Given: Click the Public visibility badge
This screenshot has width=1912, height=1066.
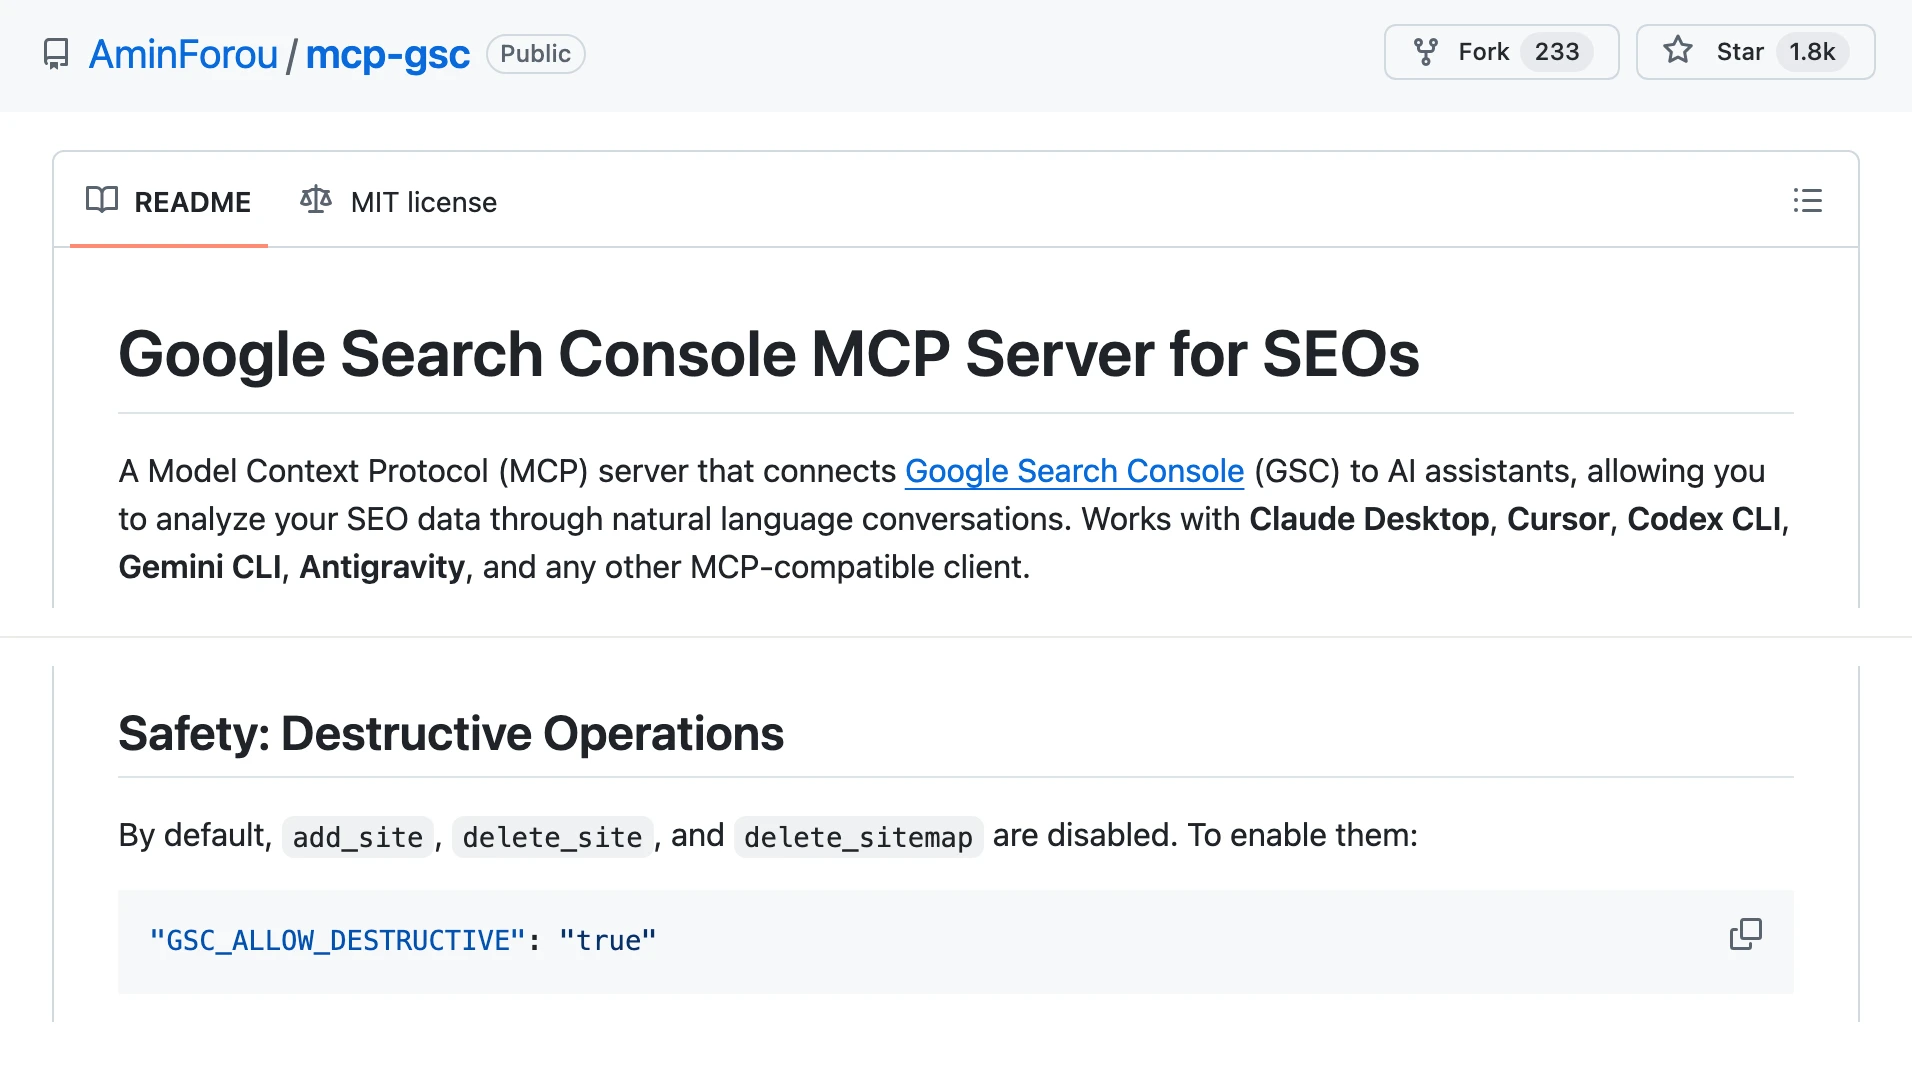Looking at the screenshot, I should (x=535, y=54).
